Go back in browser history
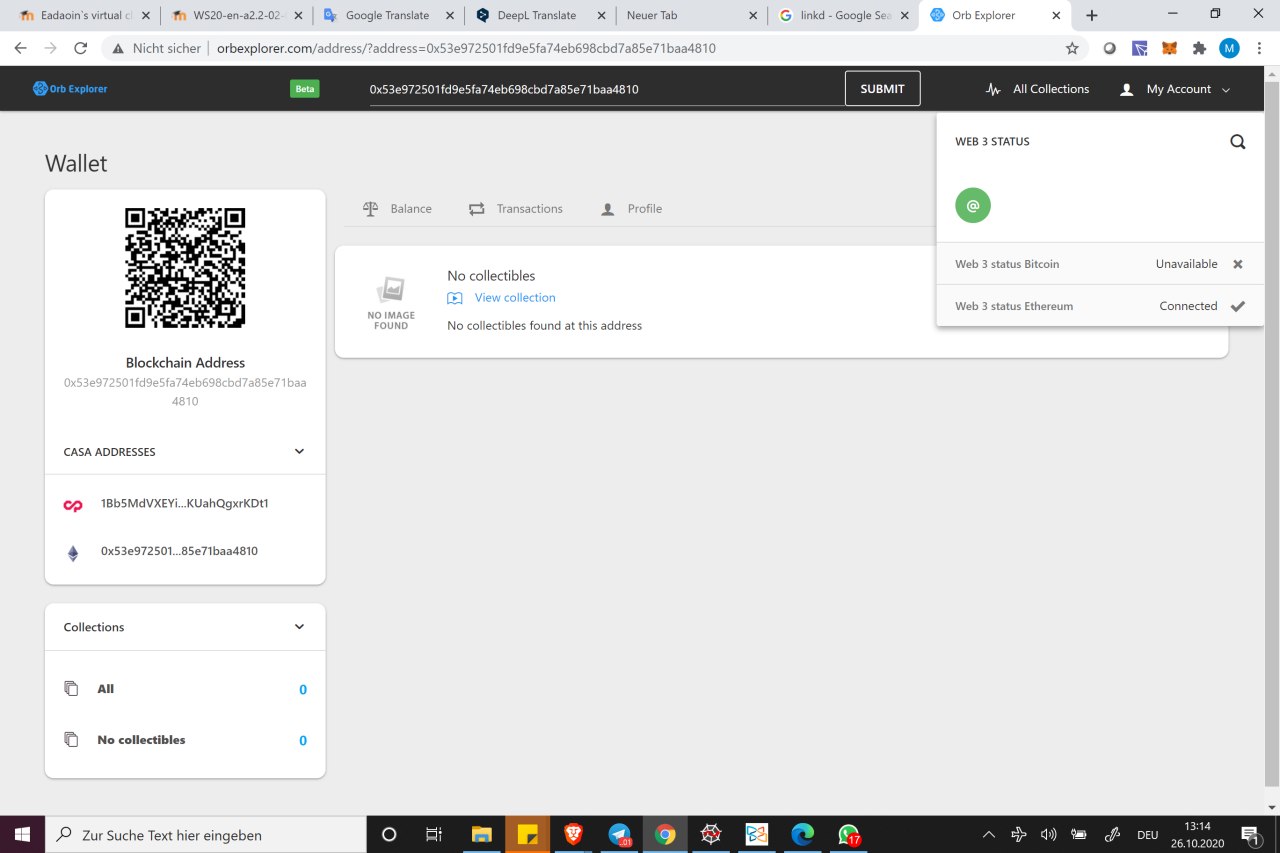 pyautogui.click(x=20, y=48)
